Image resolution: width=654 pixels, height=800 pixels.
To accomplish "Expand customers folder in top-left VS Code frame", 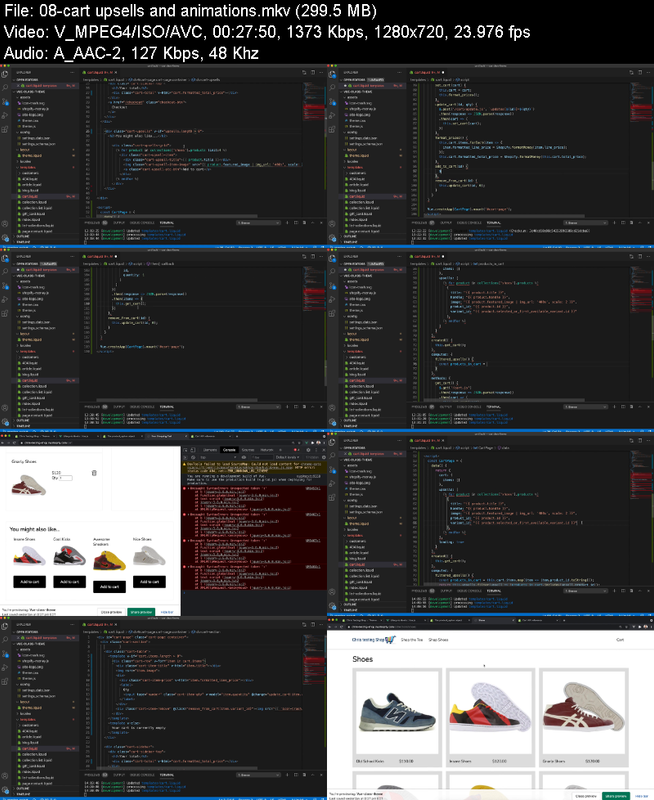I will (29, 173).
